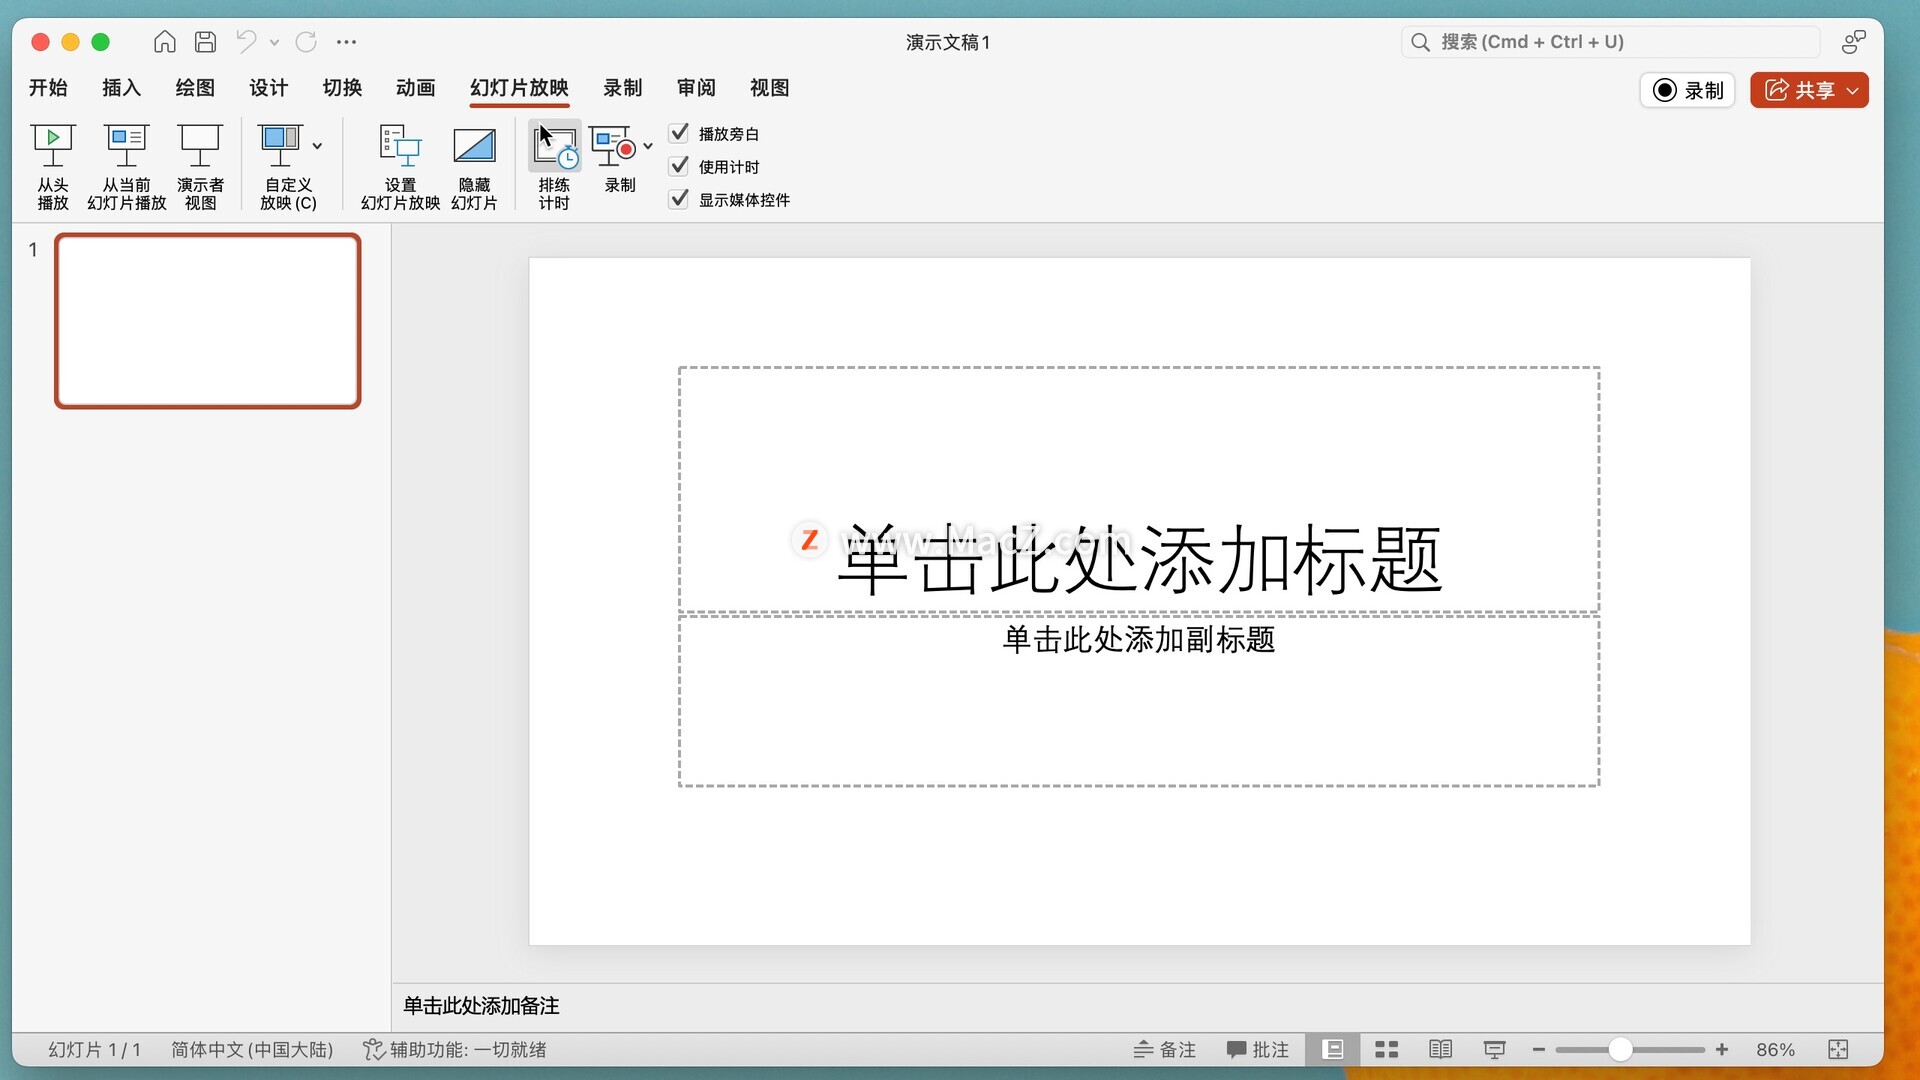Start Slide Show from status bar icon
The width and height of the screenshot is (1920, 1080).
pyautogui.click(x=1494, y=1049)
